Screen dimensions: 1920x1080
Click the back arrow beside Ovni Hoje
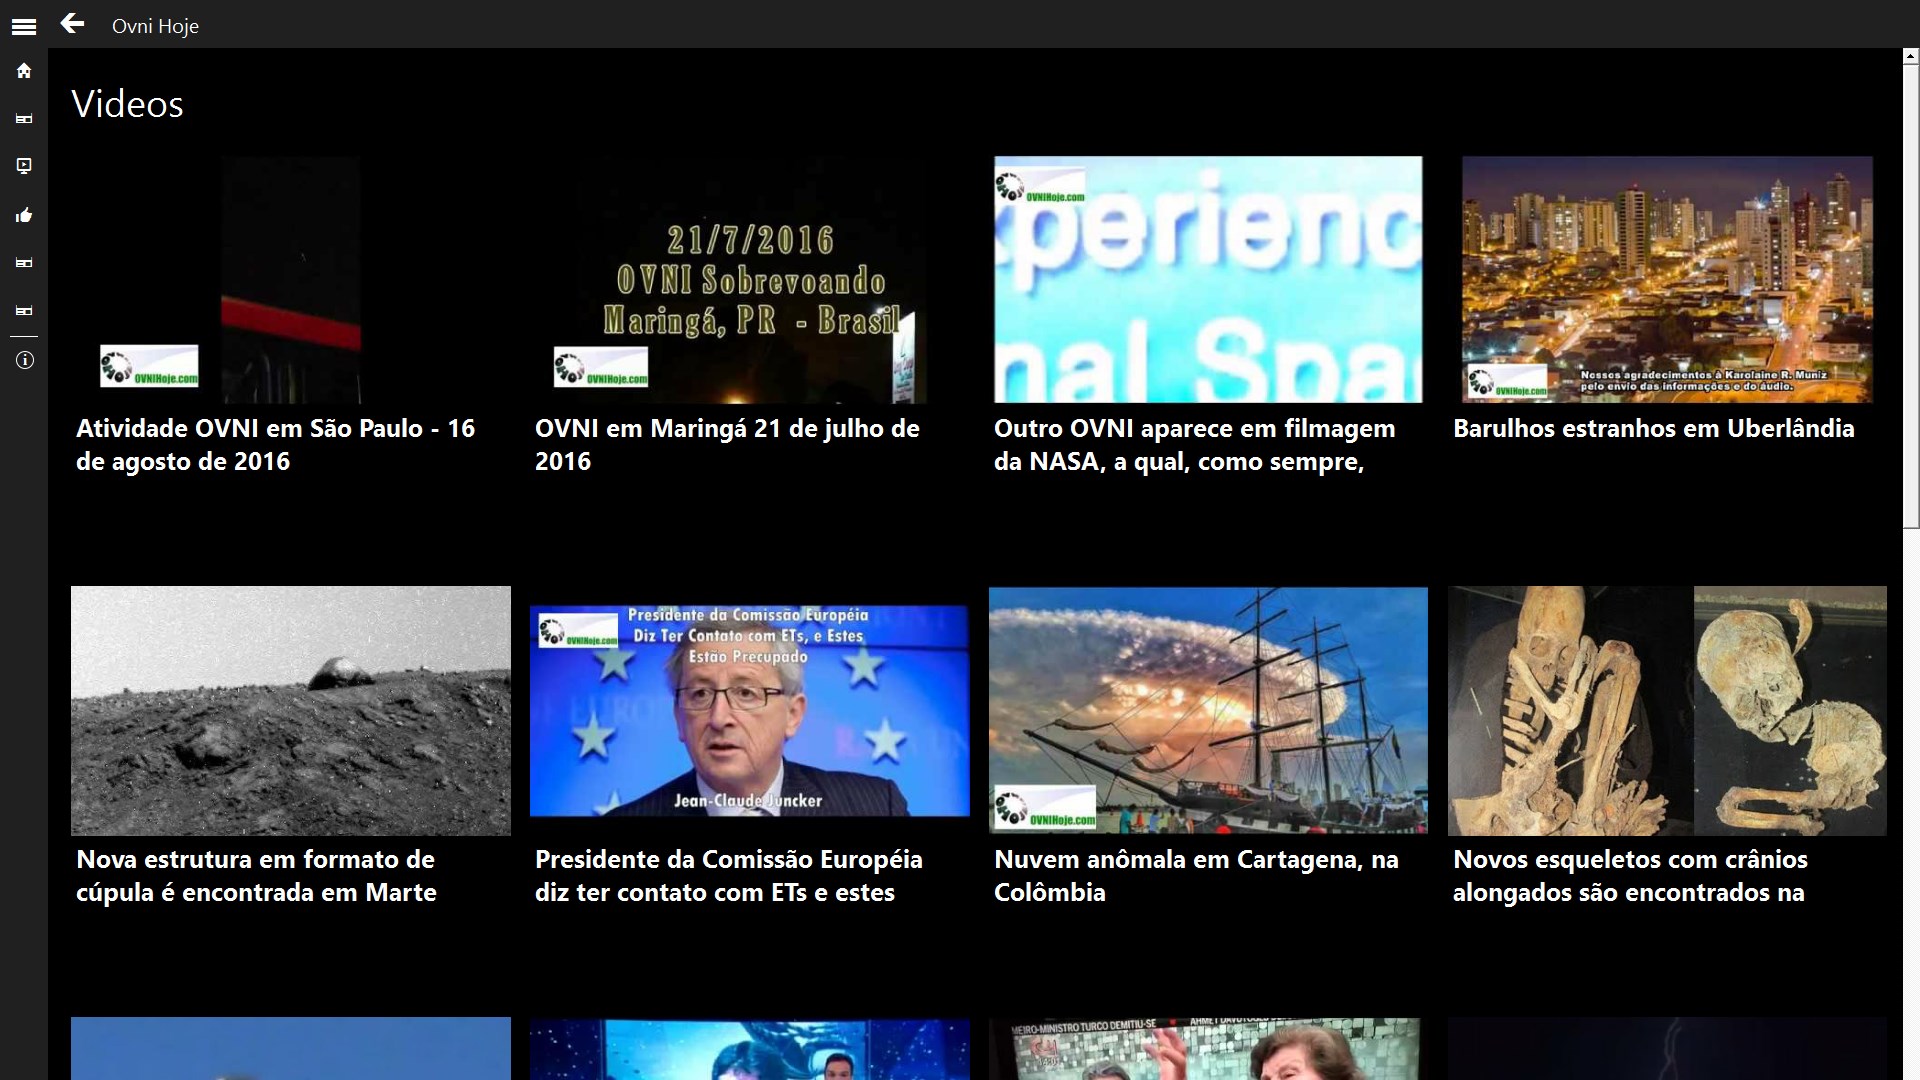[72, 24]
